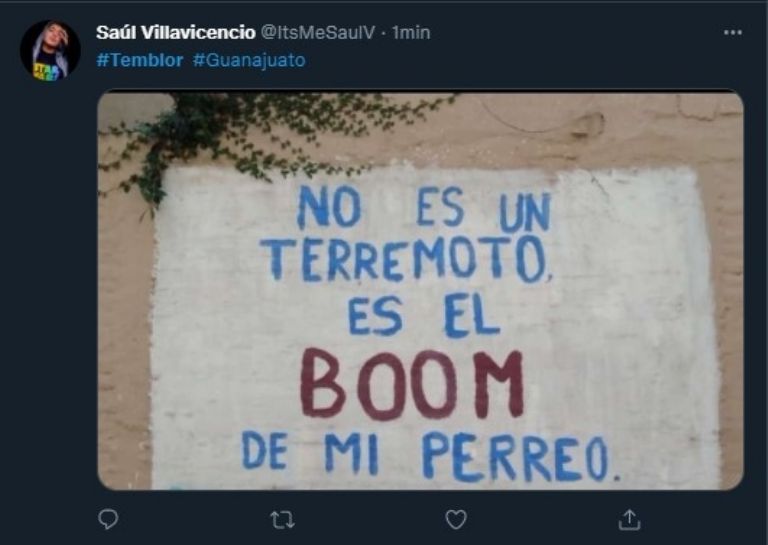Expand the tweet overflow menu ellipsis
Viewport: 768px width, 545px height.
[733, 32]
